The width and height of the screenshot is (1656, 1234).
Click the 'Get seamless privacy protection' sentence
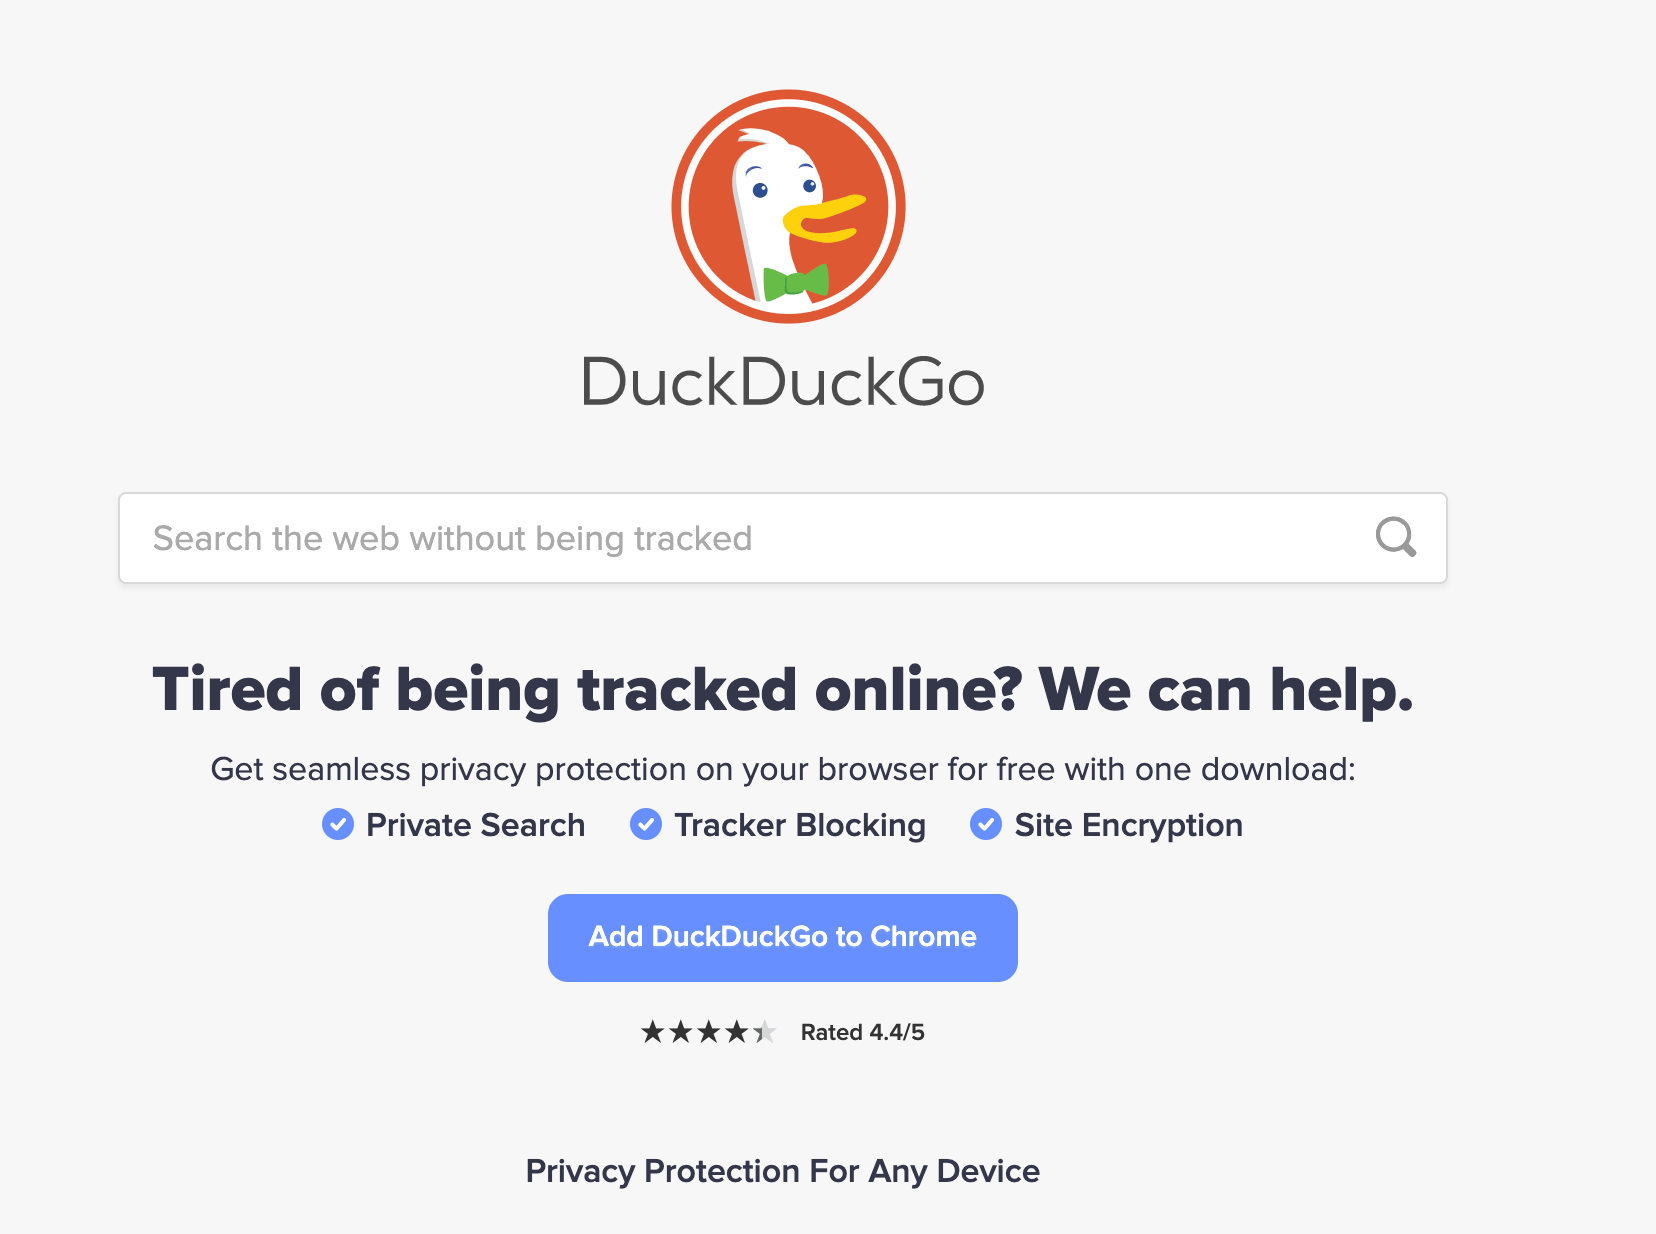click(x=783, y=769)
